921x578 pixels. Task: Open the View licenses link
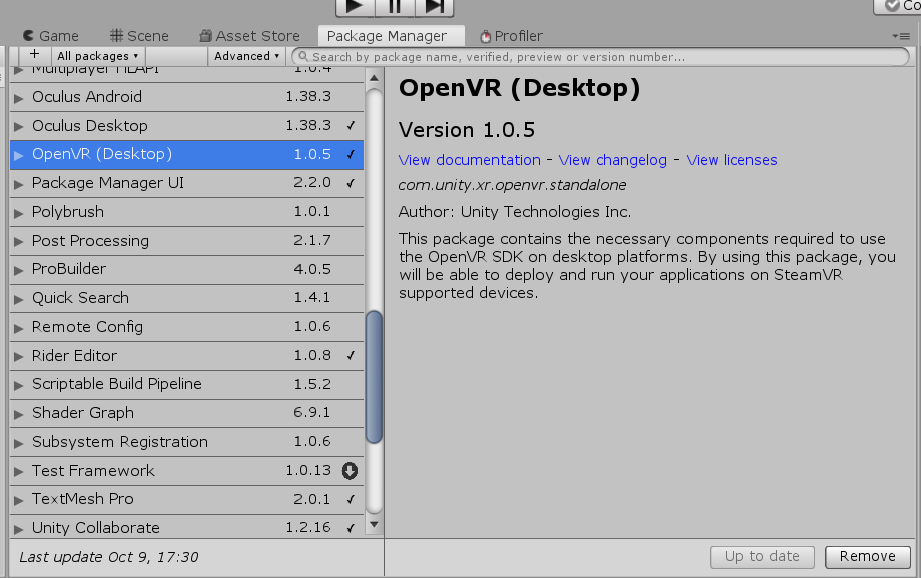click(732, 160)
